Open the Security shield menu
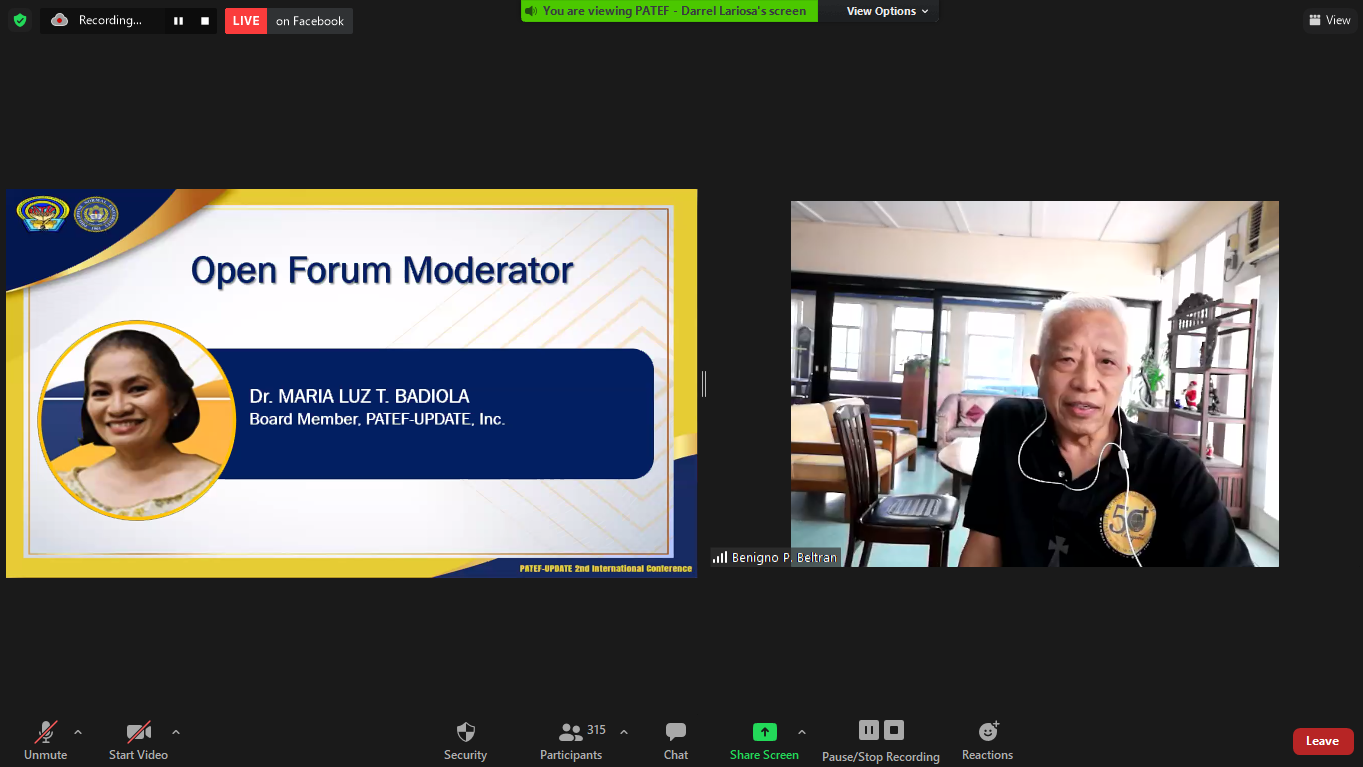Viewport: 1363px width, 767px height. [465, 740]
